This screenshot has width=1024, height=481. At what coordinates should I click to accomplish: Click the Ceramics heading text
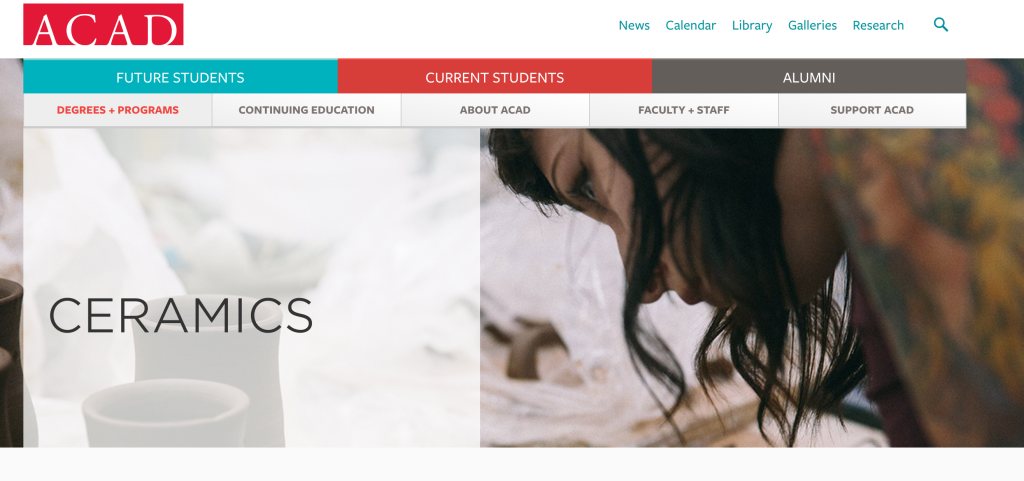[x=181, y=316]
